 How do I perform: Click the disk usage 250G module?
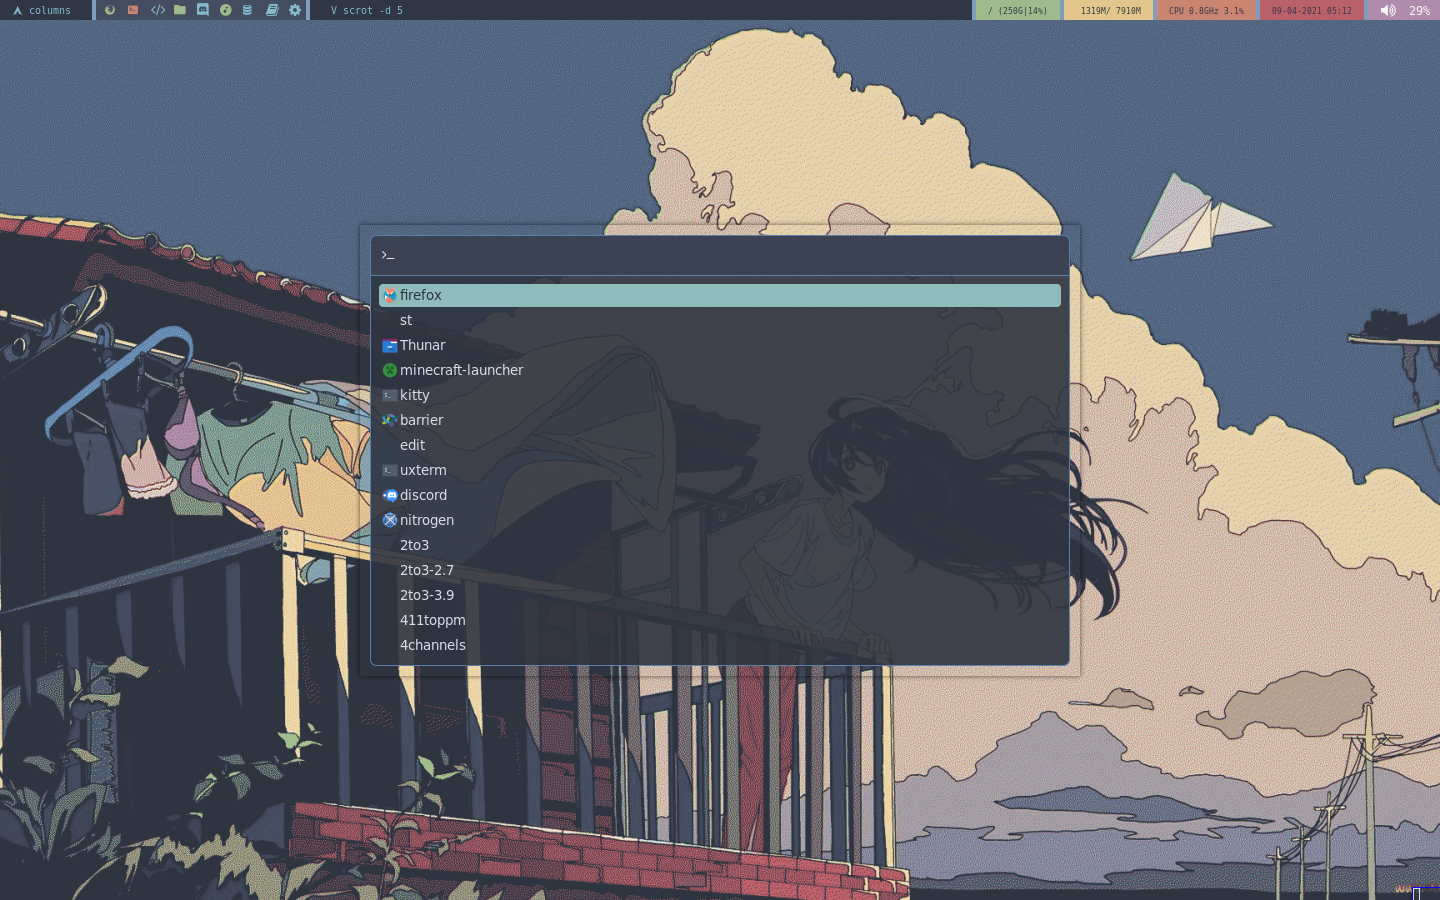pos(1017,10)
